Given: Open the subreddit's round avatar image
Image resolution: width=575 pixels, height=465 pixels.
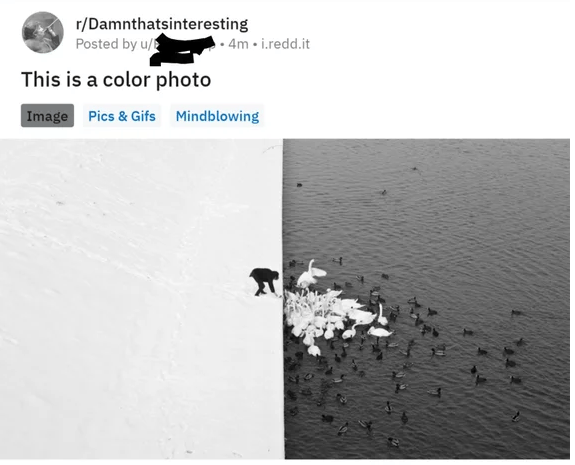Looking at the screenshot, I should (x=43, y=32).
